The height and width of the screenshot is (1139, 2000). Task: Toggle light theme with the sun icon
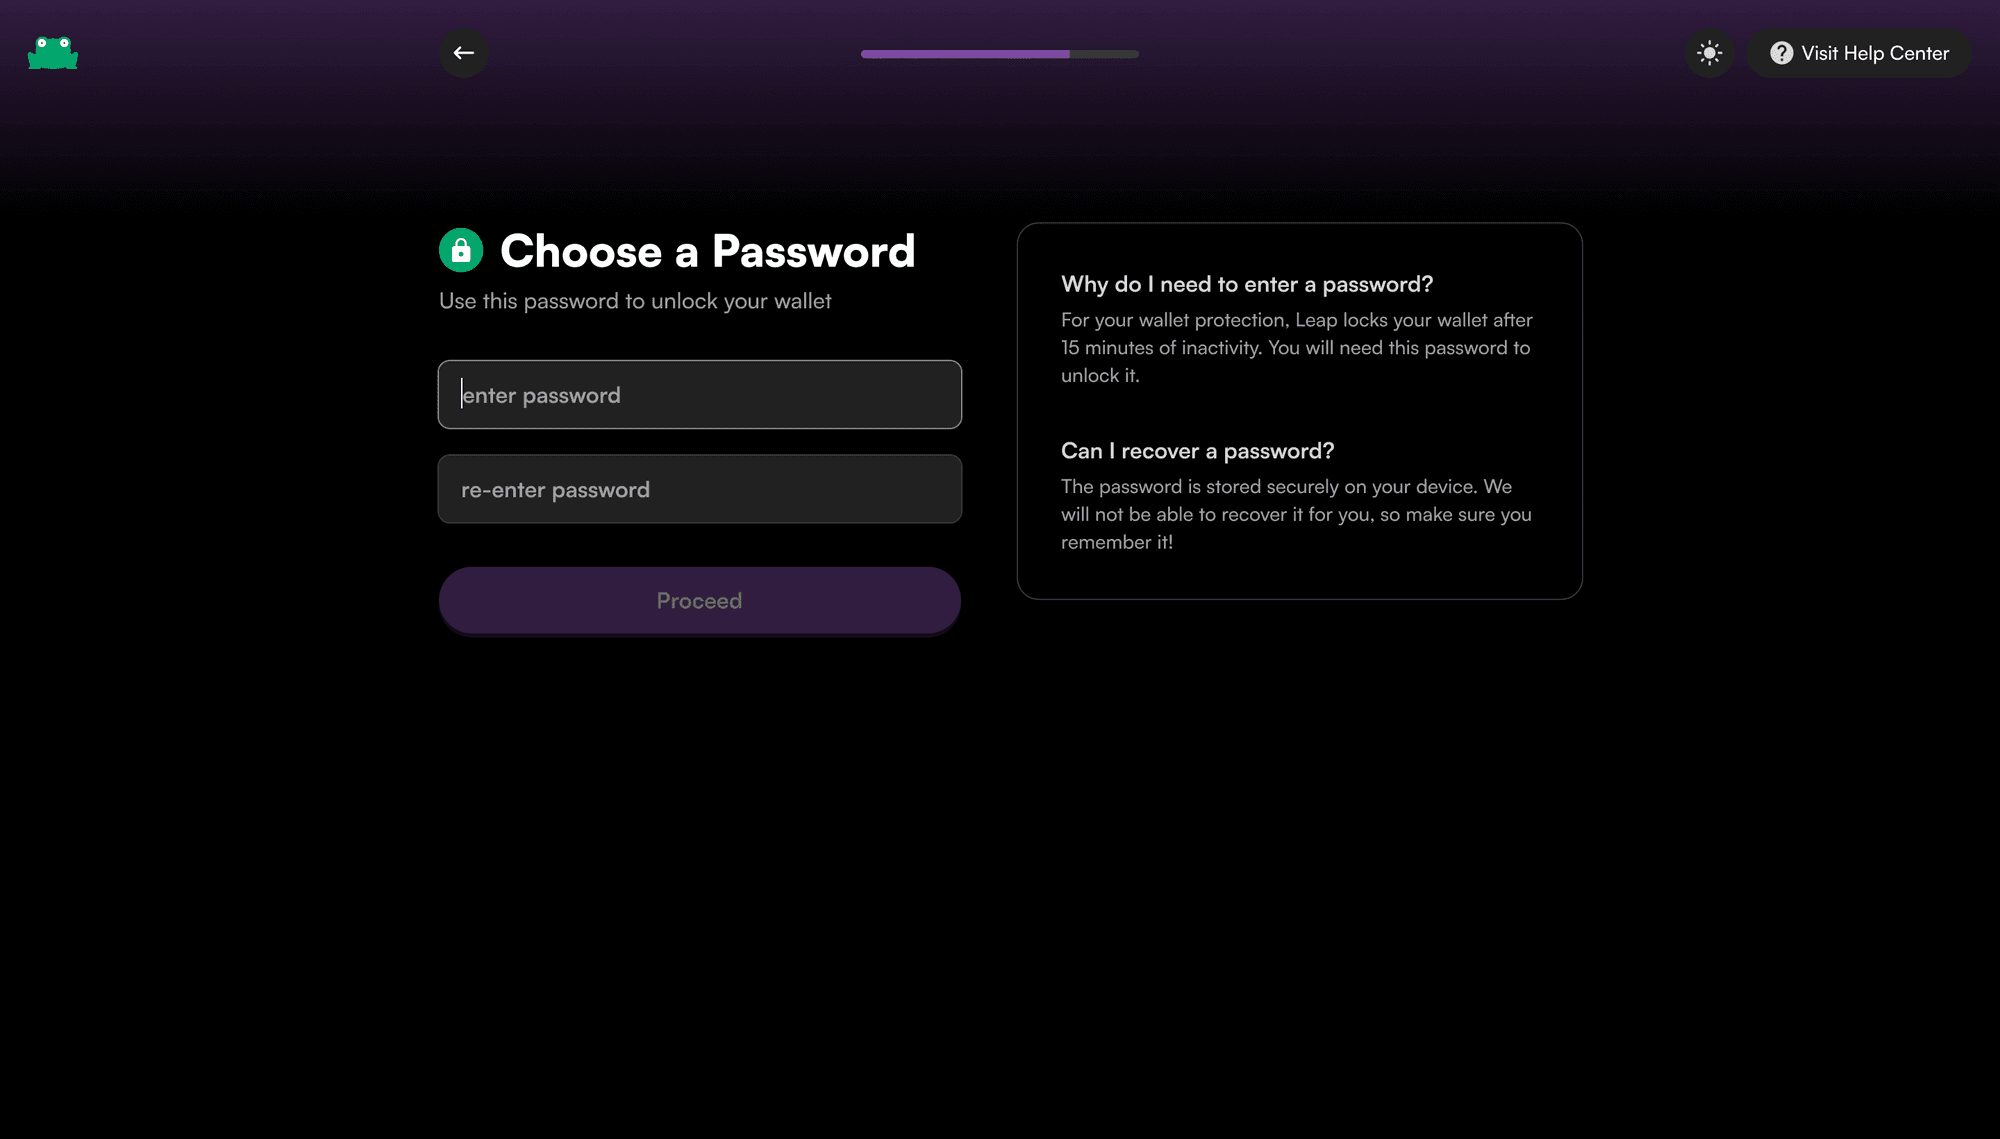pyautogui.click(x=1710, y=53)
